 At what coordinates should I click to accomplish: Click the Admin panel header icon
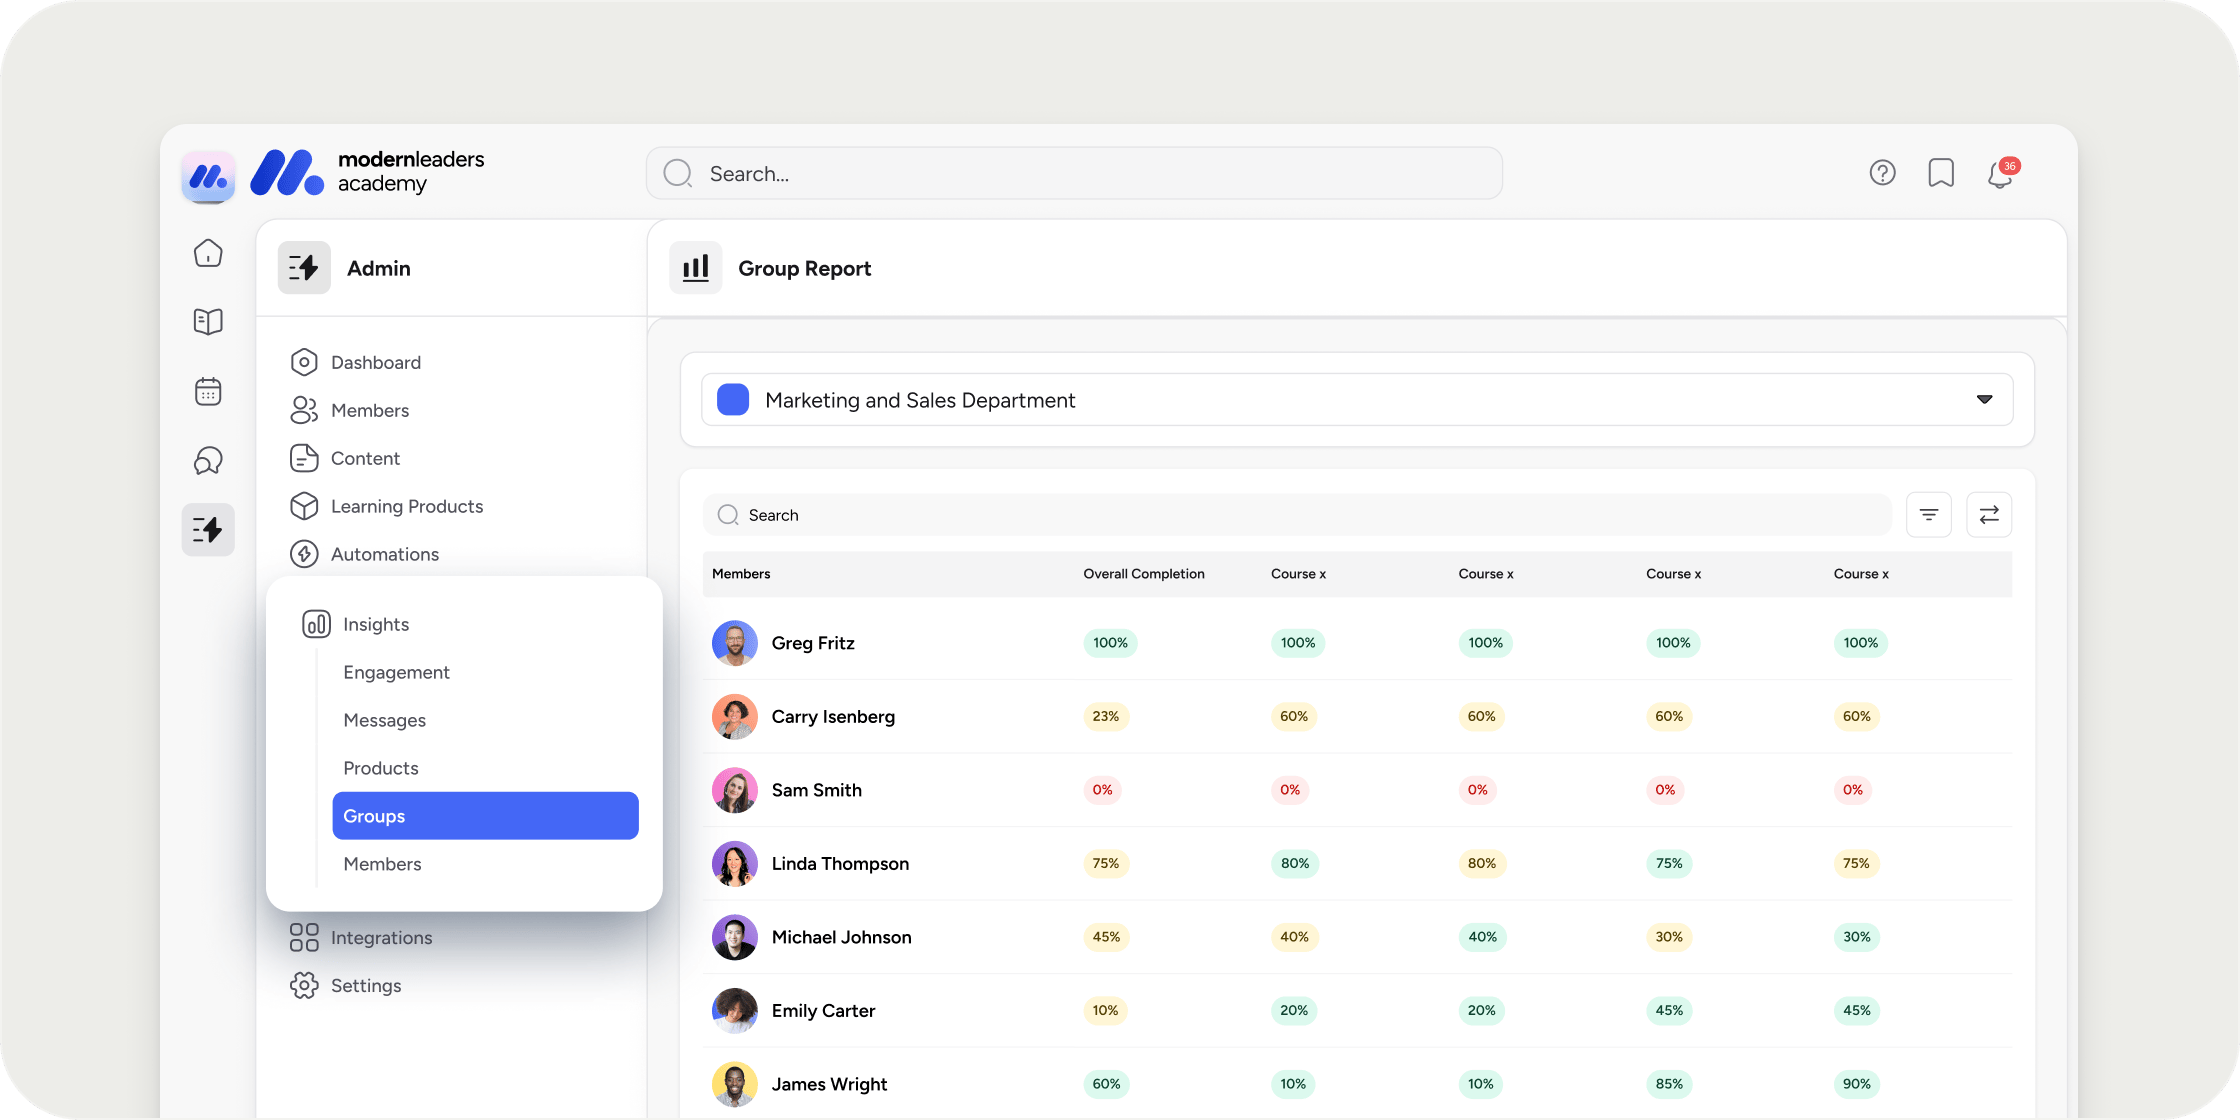coord(304,268)
